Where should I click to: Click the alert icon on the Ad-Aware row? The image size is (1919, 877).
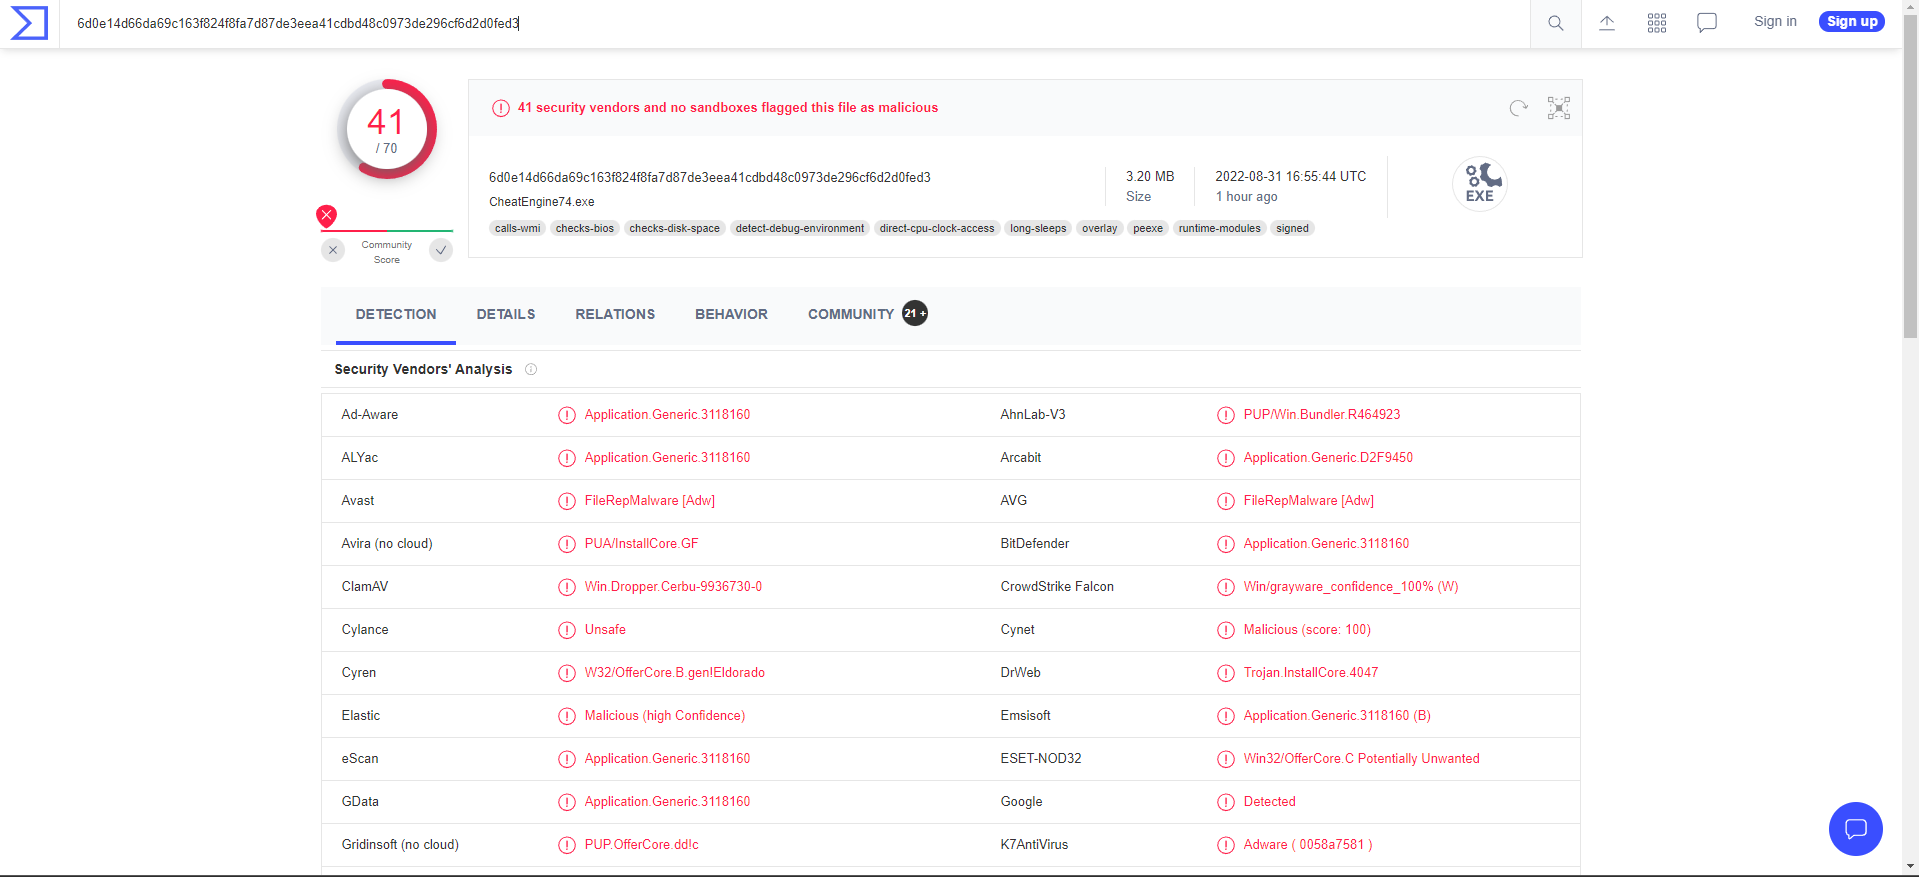click(567, 415)
